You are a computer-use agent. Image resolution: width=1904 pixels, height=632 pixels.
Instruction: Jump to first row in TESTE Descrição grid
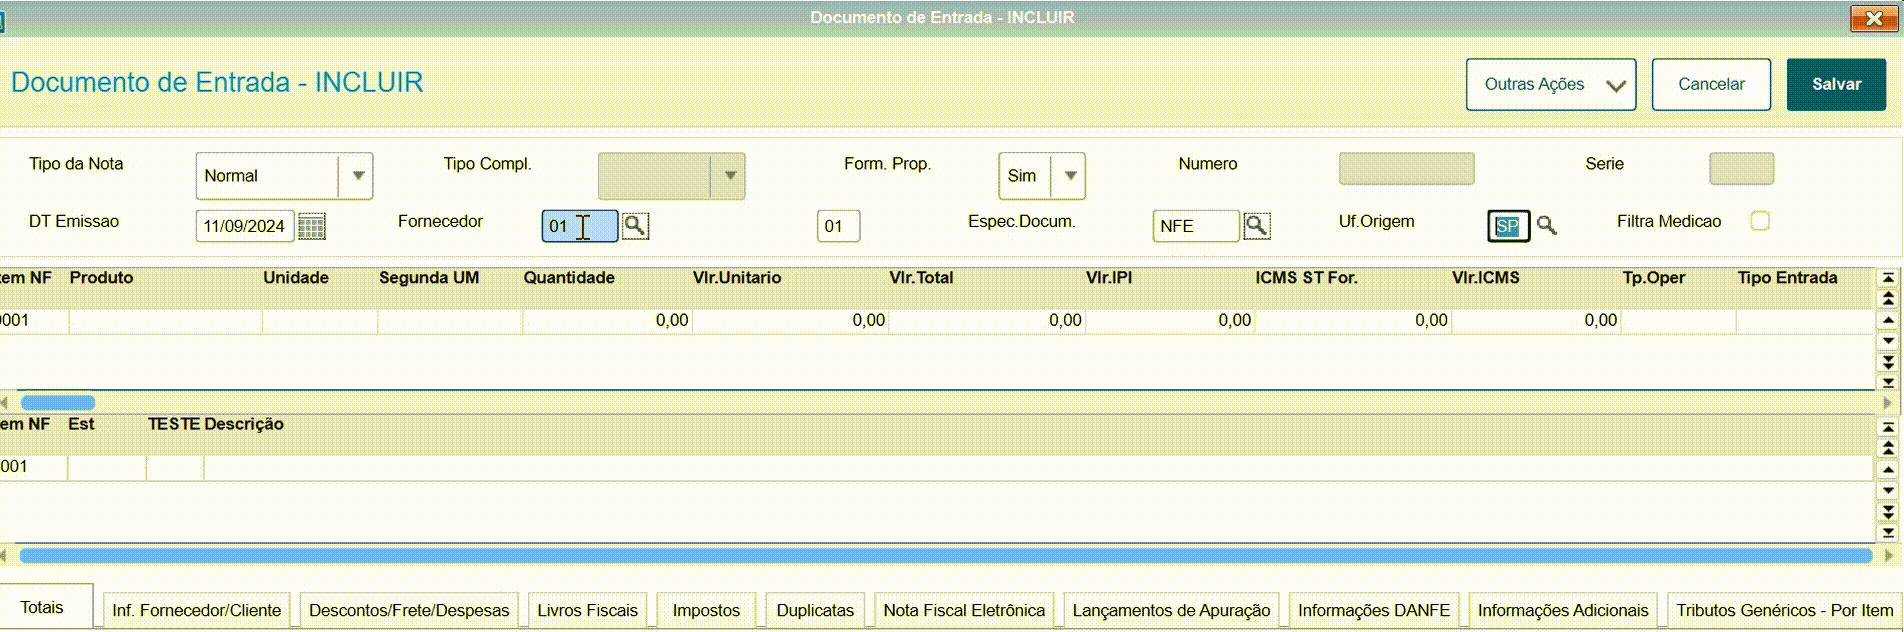pyautogui.click(x=1888, y=427)
